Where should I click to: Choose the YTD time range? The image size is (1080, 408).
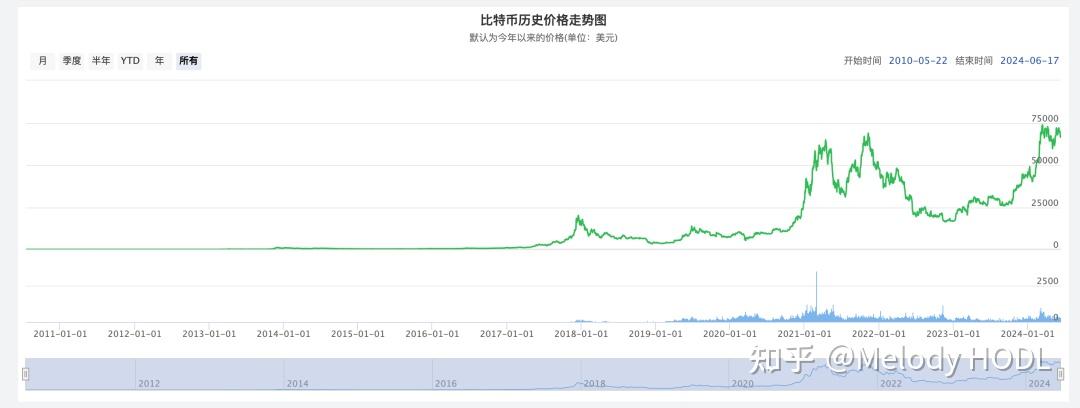(x=130, y=61)
